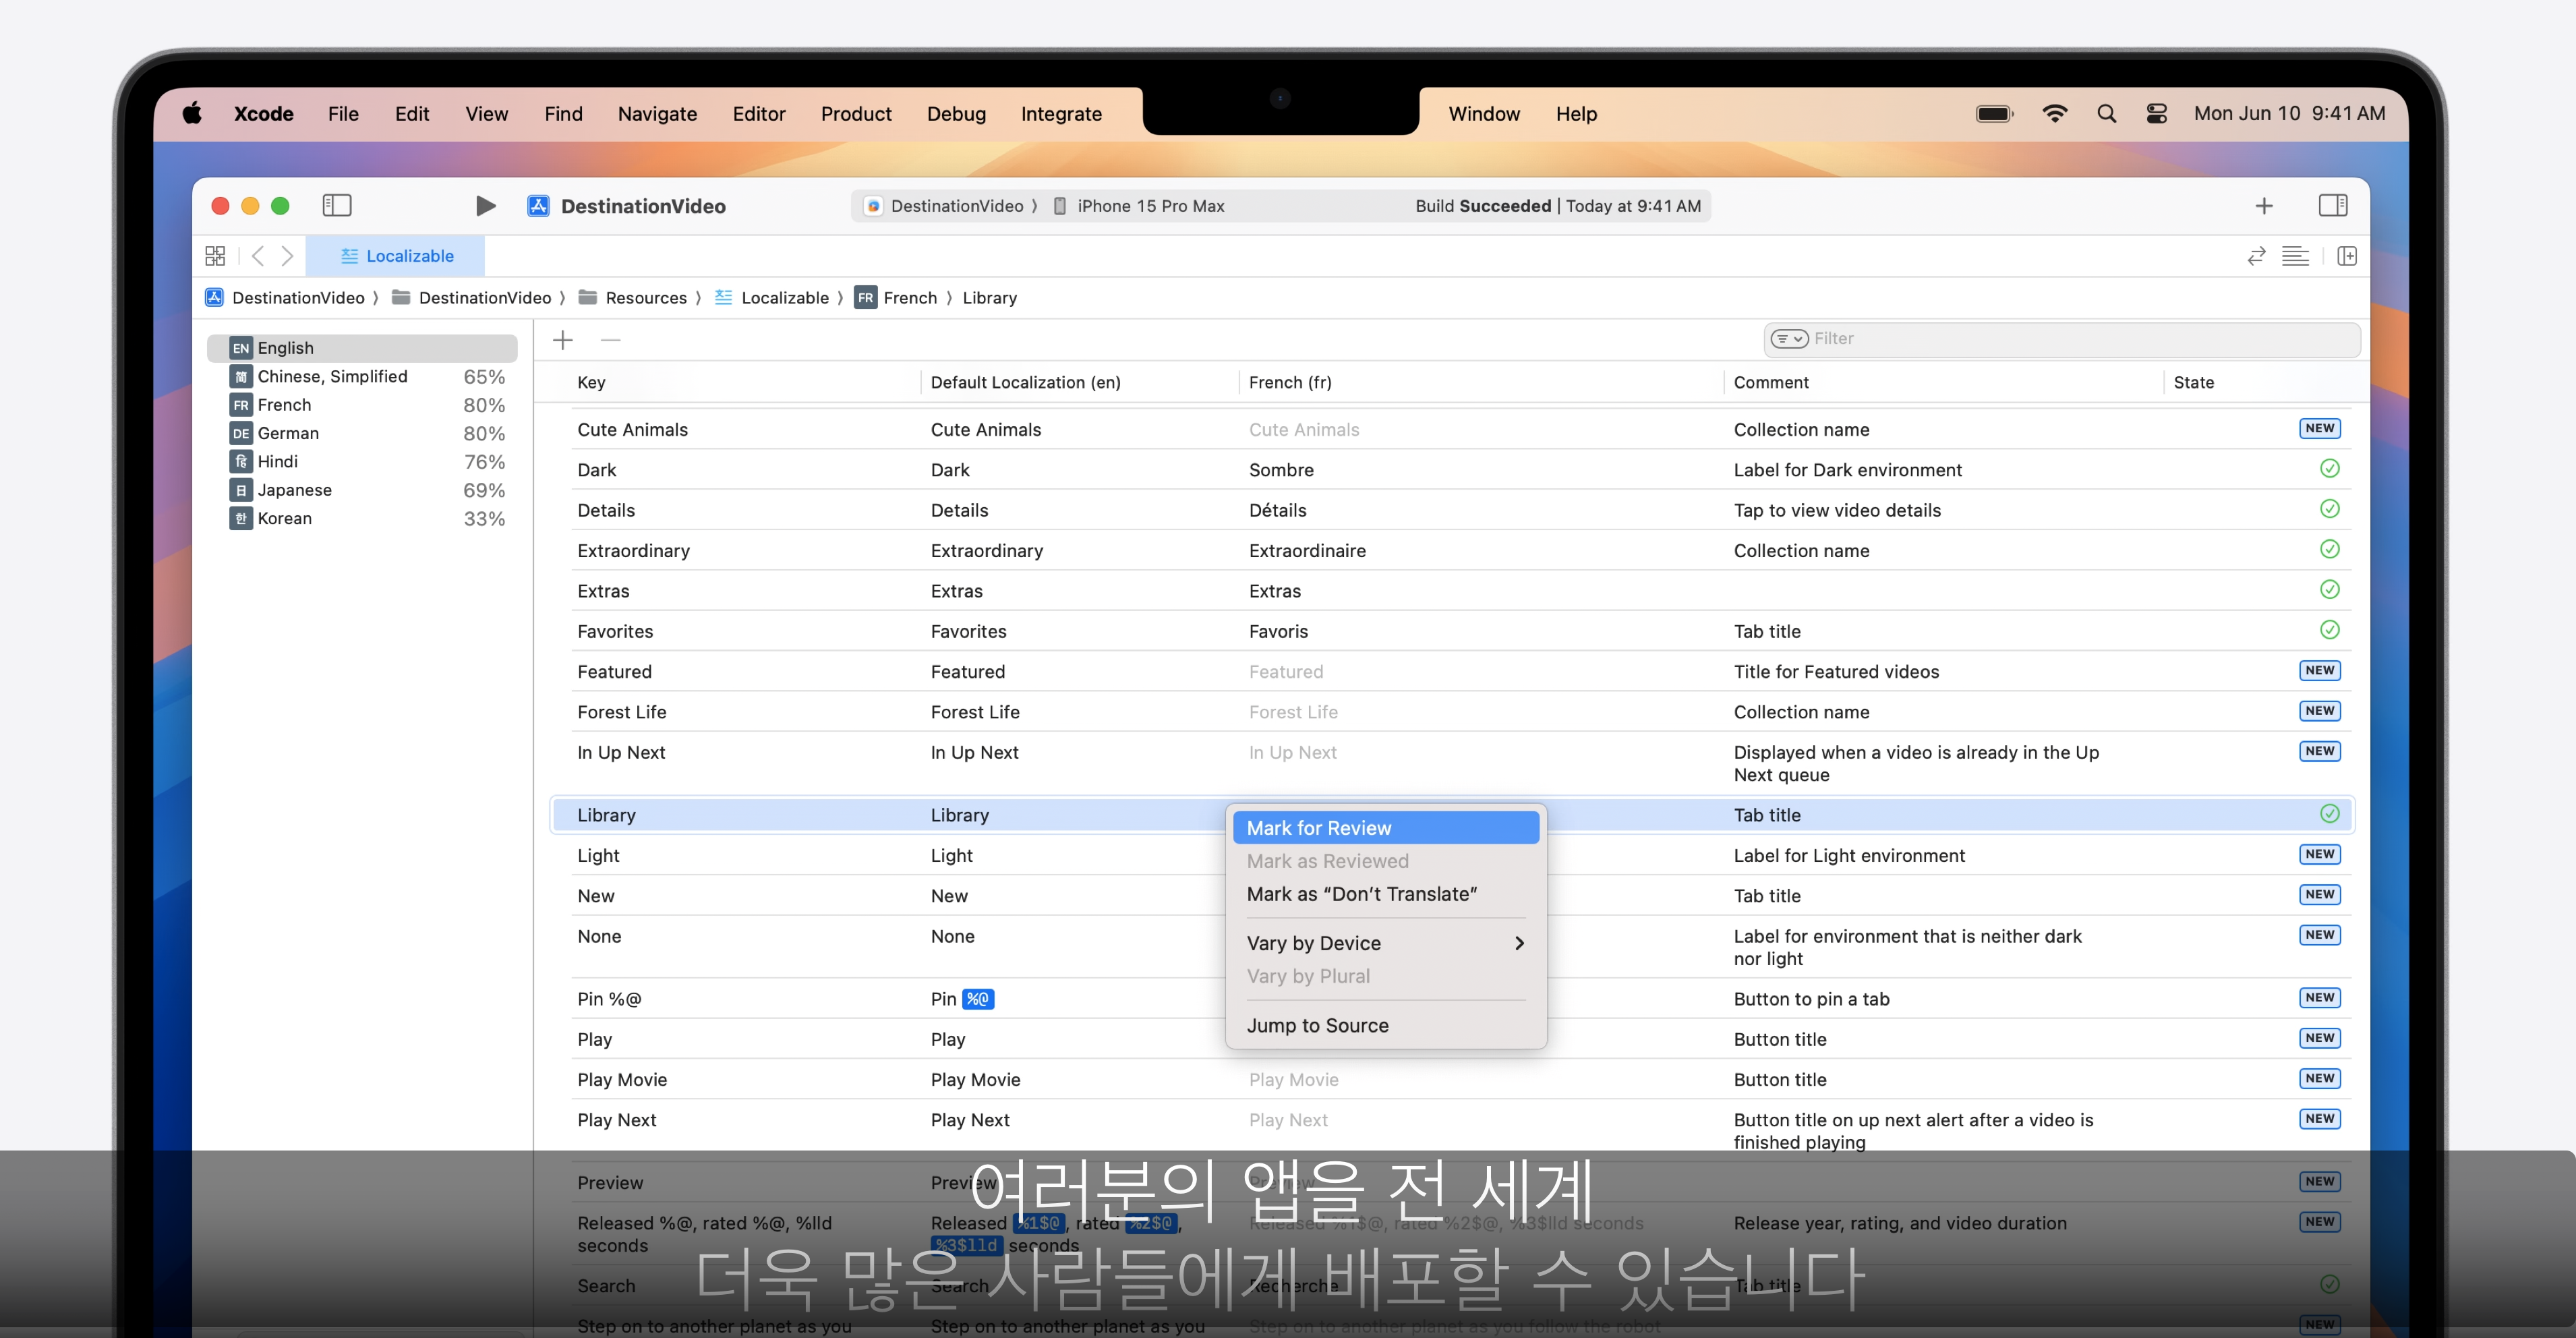The height and width of the screenshot is (1338, 2576).
Task: Sort by Comment column header
Action: (1771, 382)
